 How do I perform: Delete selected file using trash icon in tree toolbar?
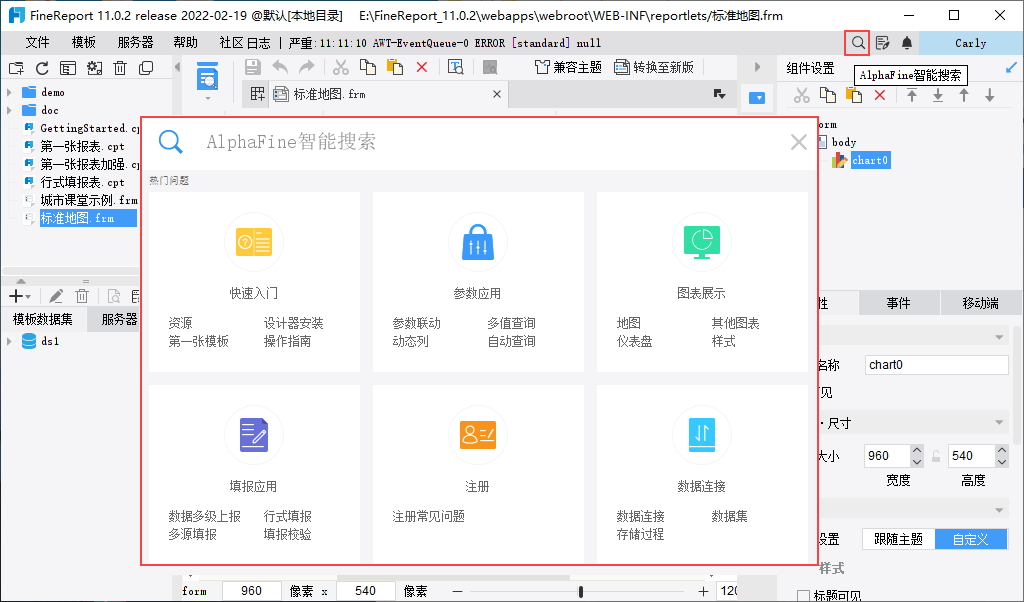(x=120, y=68)
